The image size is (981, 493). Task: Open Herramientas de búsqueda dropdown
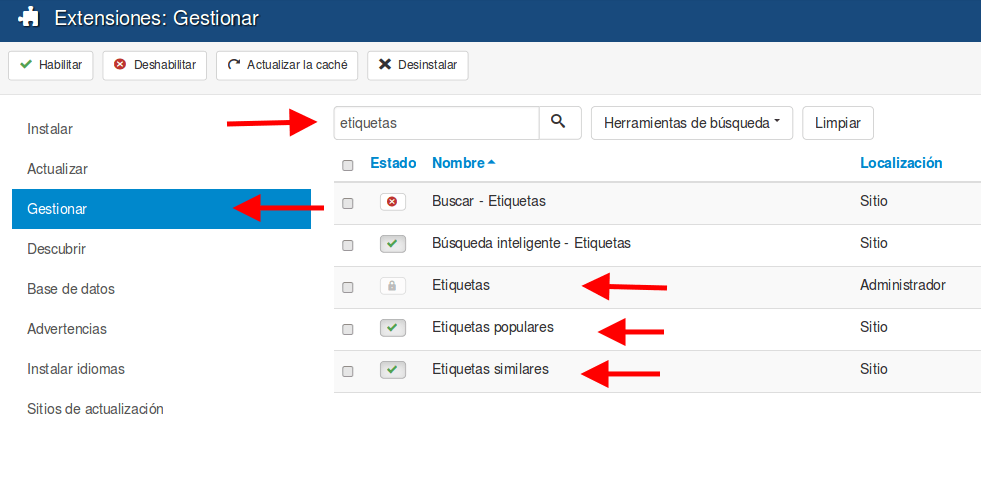(692, 123)
